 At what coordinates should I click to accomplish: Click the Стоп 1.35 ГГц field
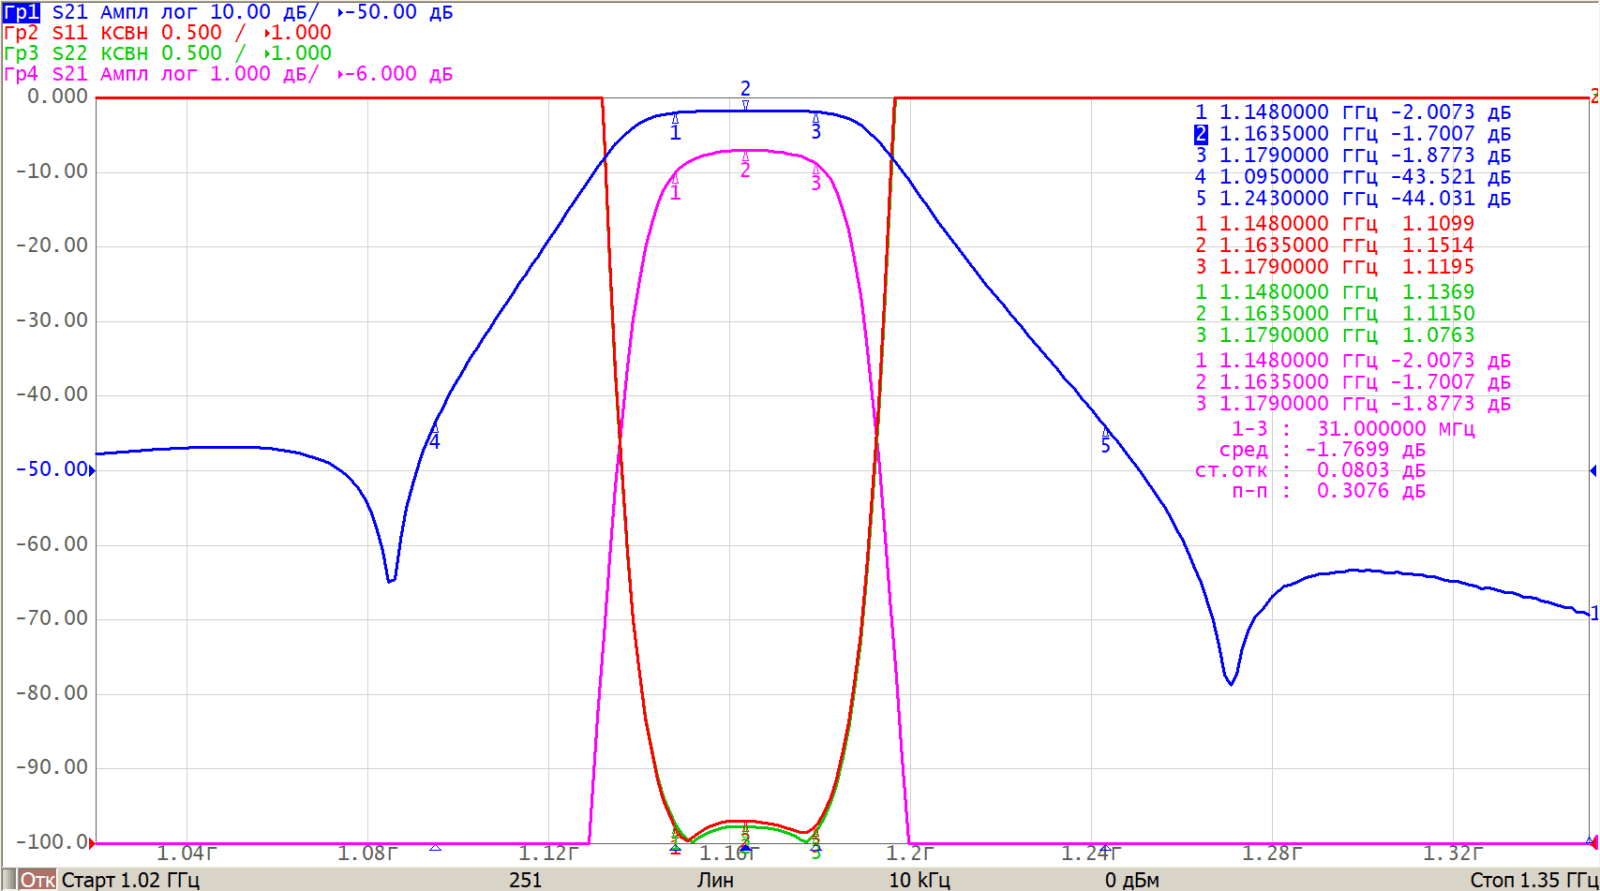[1532, 880]
